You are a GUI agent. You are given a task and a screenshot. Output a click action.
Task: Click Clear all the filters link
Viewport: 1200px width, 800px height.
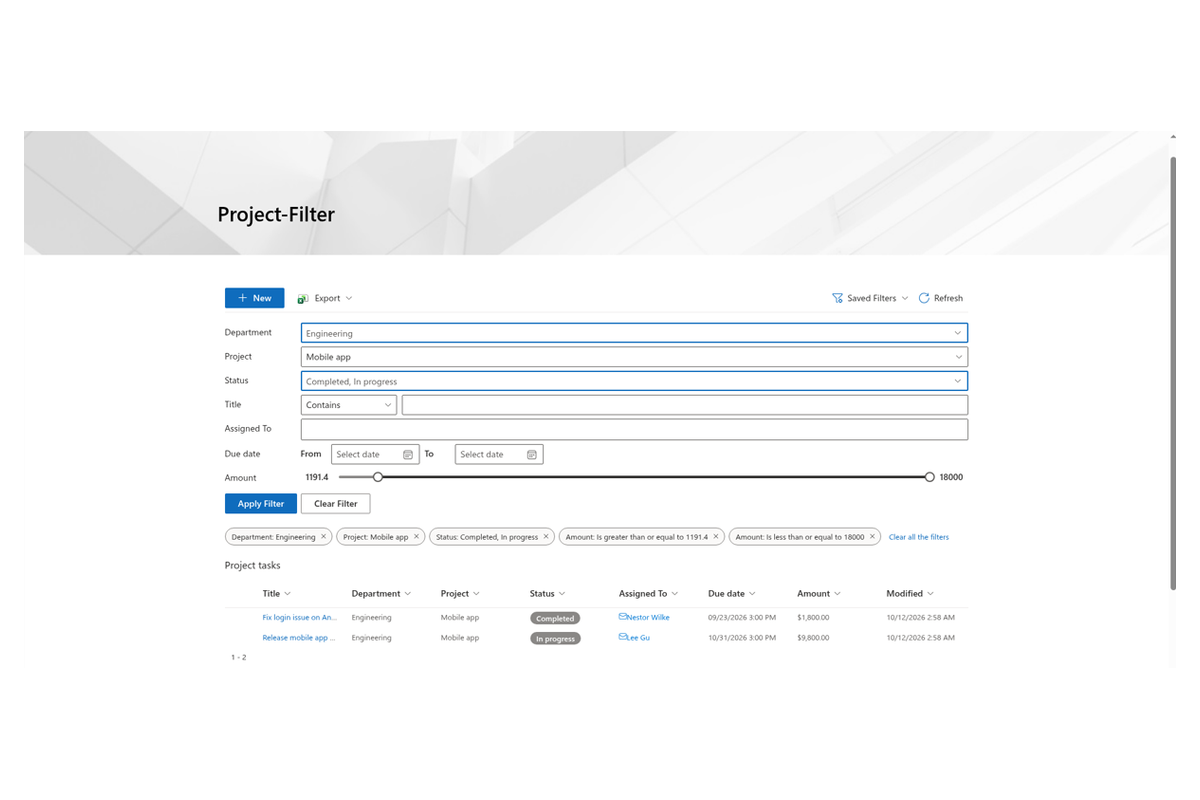pyautogui.click(x=919, y=537)
